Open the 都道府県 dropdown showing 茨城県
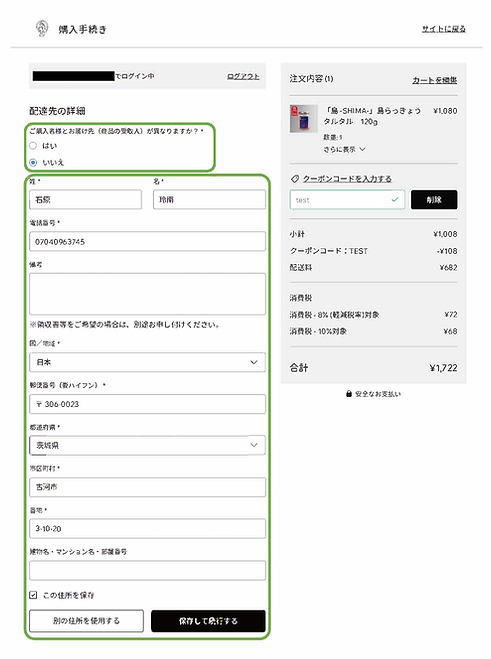Viewport: 491px width, 659px height. click(x=147, y=445)
